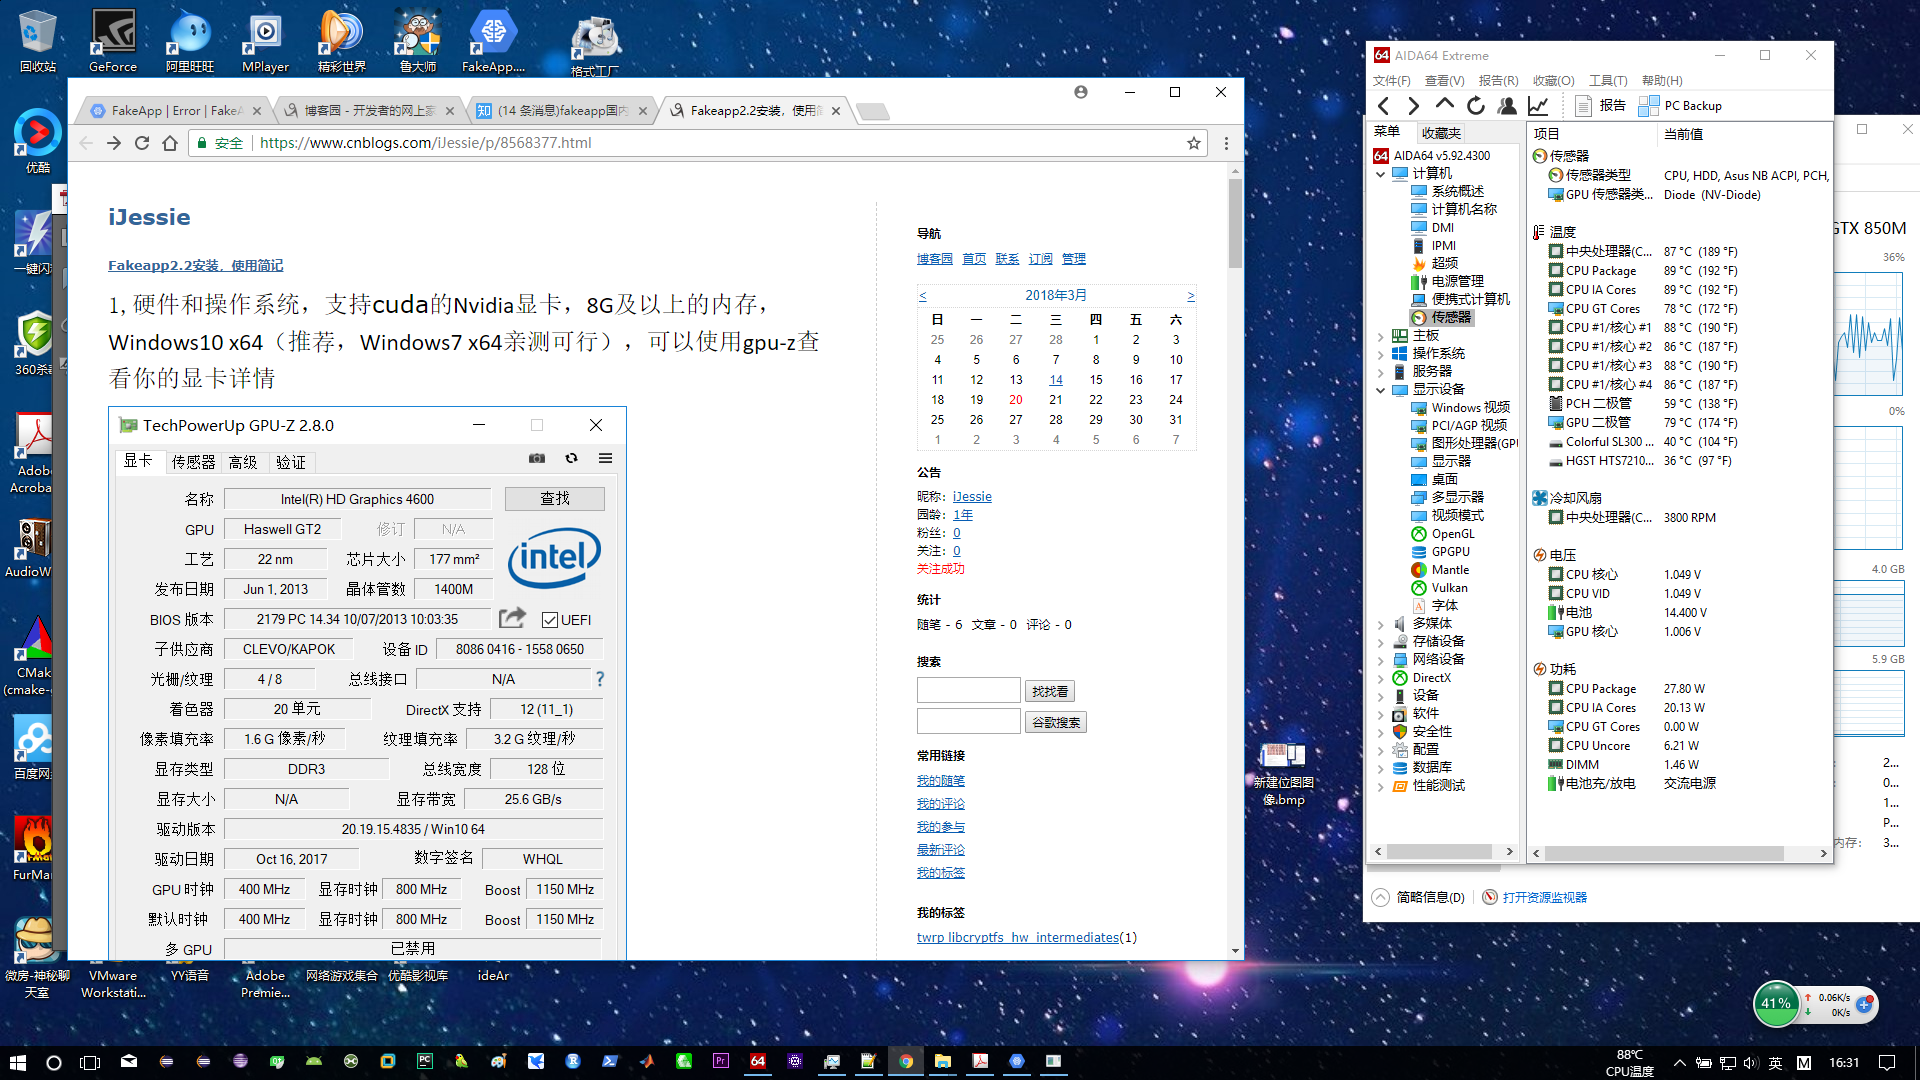Switch to GPU-Z 传感器 tab
The height and width of the screenshot is (1080, 1920).
tap(193, 462)
